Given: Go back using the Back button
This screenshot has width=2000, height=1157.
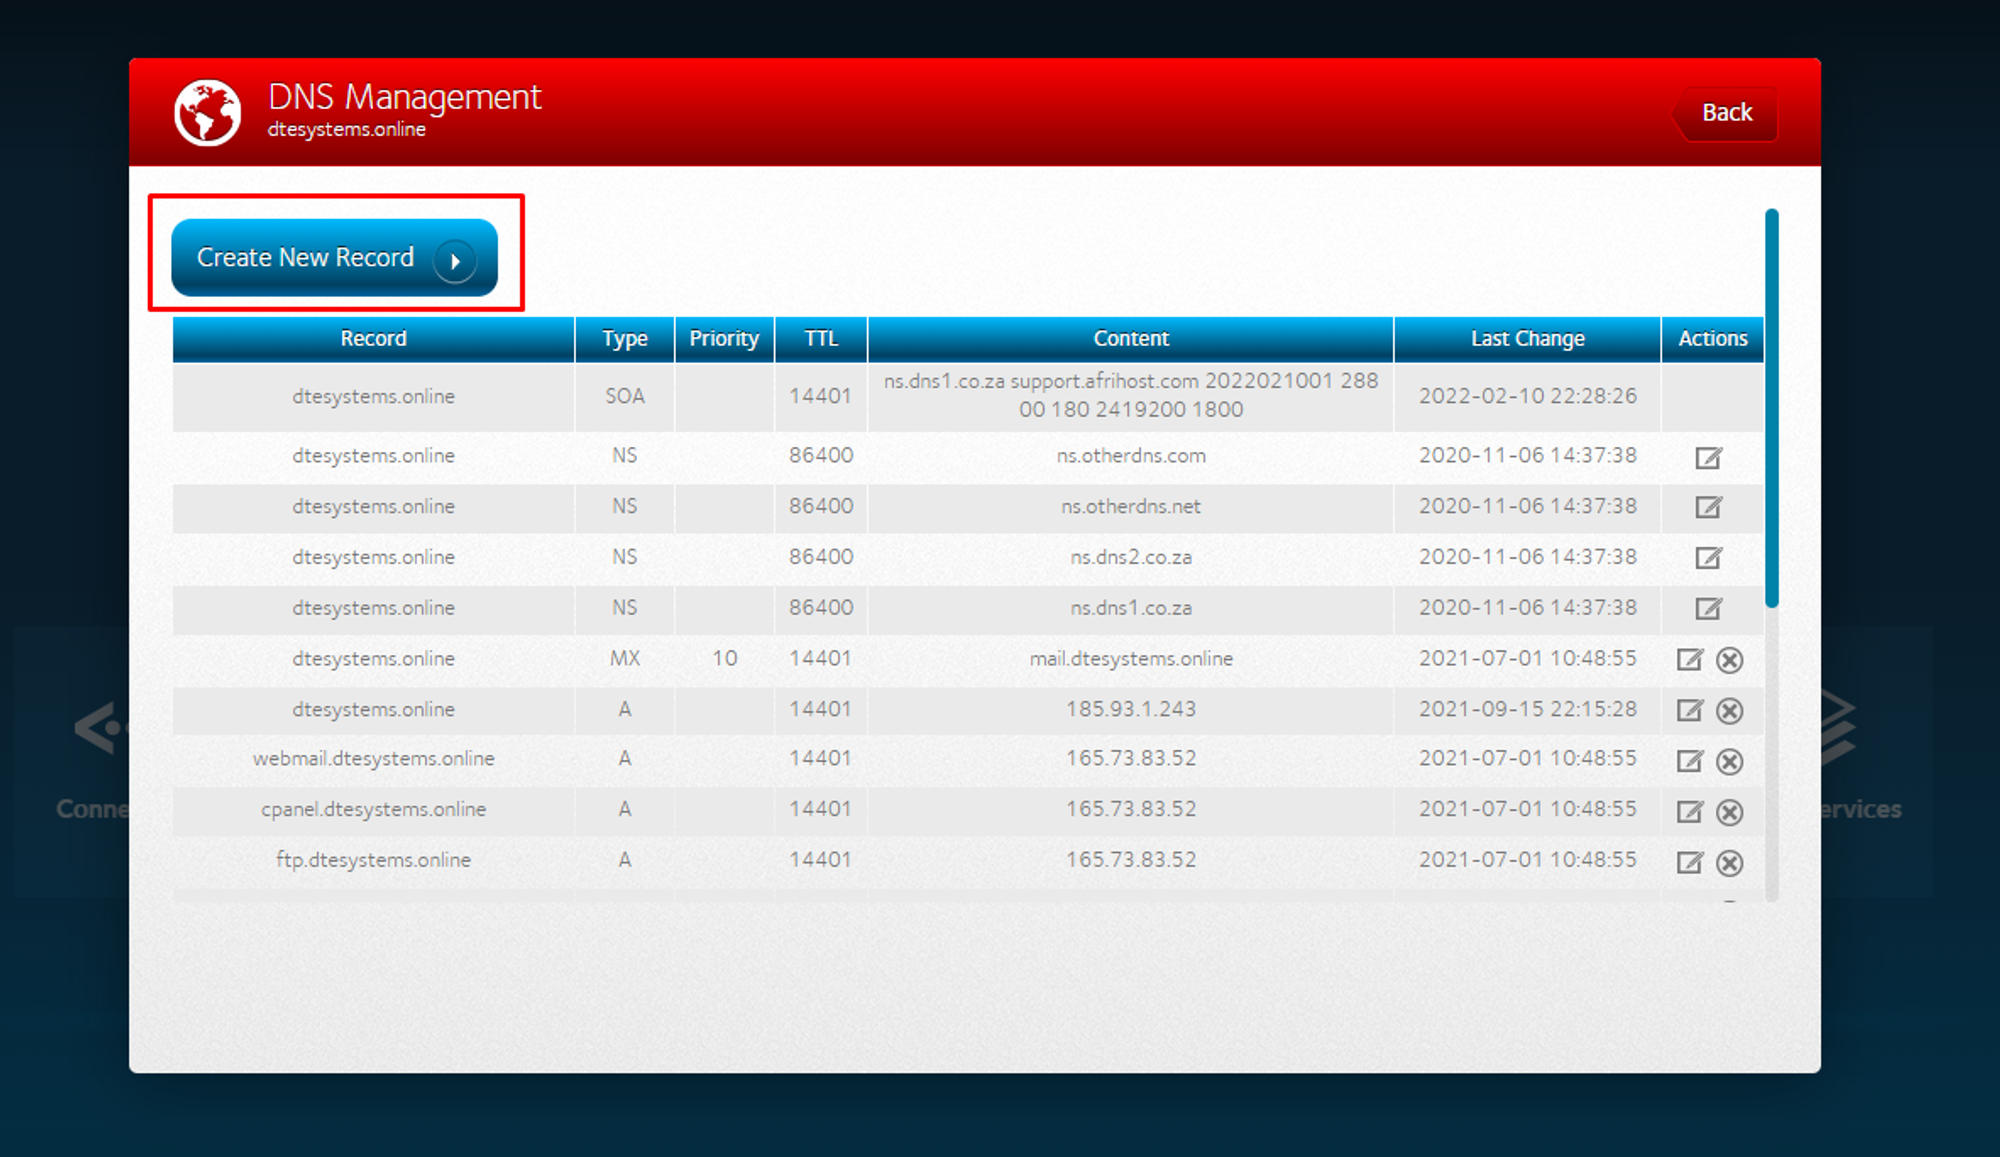Looking at the screenshot, I should click(x=1726, y=113).
